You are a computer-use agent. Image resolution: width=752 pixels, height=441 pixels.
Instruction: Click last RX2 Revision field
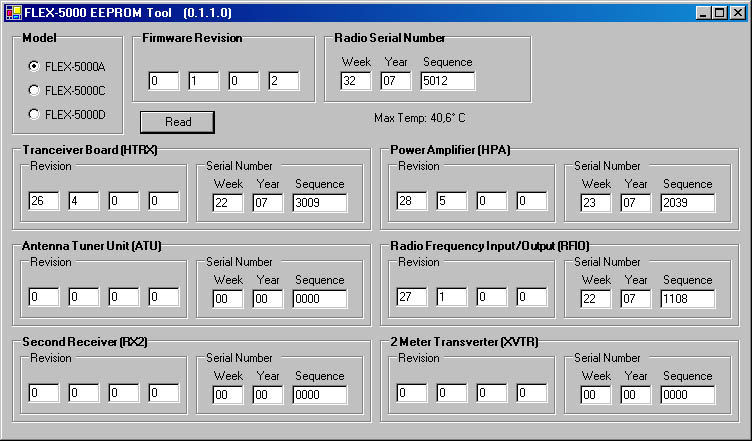pos(164,393)
